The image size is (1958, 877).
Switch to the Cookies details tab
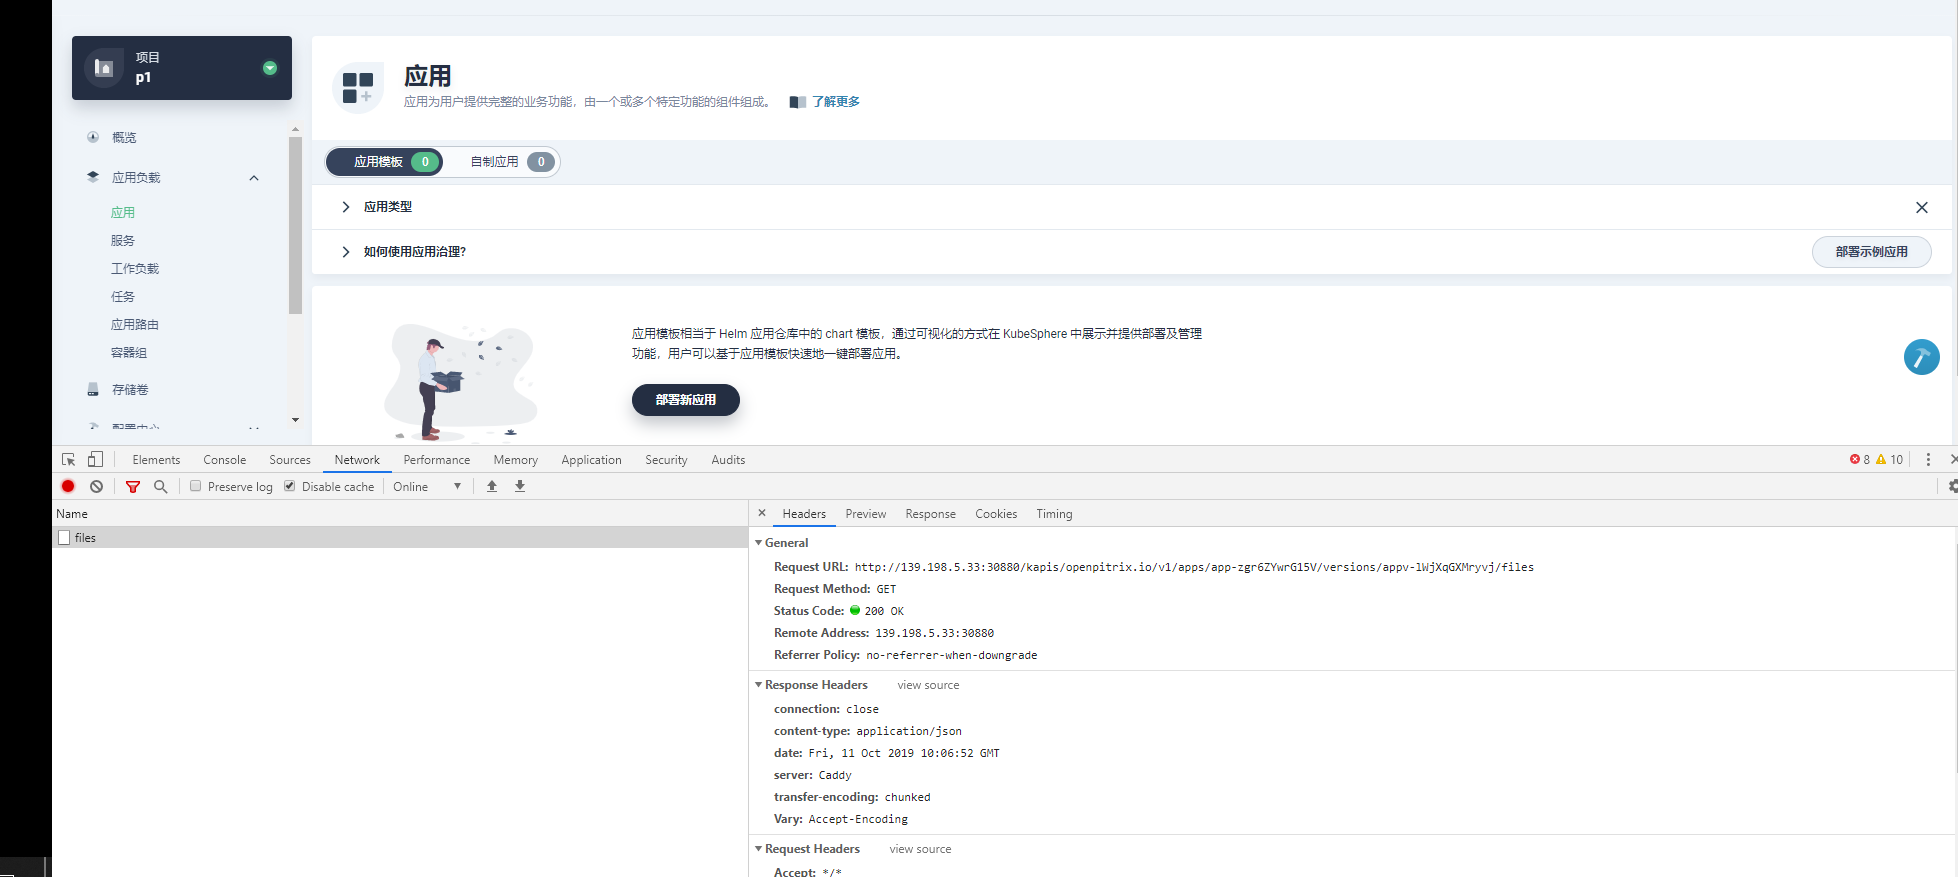coord(996,514)
